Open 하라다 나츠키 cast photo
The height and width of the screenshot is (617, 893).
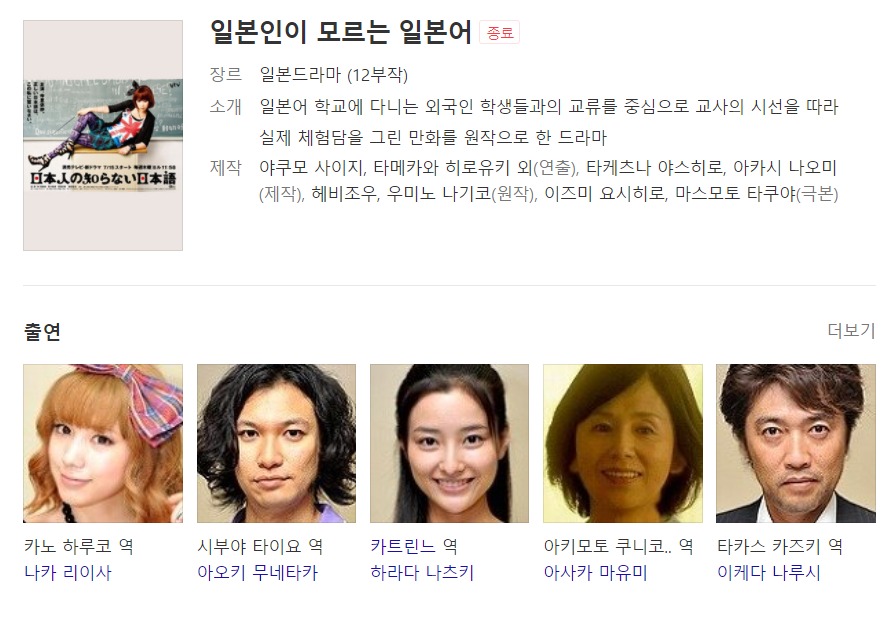pos(449,443)
